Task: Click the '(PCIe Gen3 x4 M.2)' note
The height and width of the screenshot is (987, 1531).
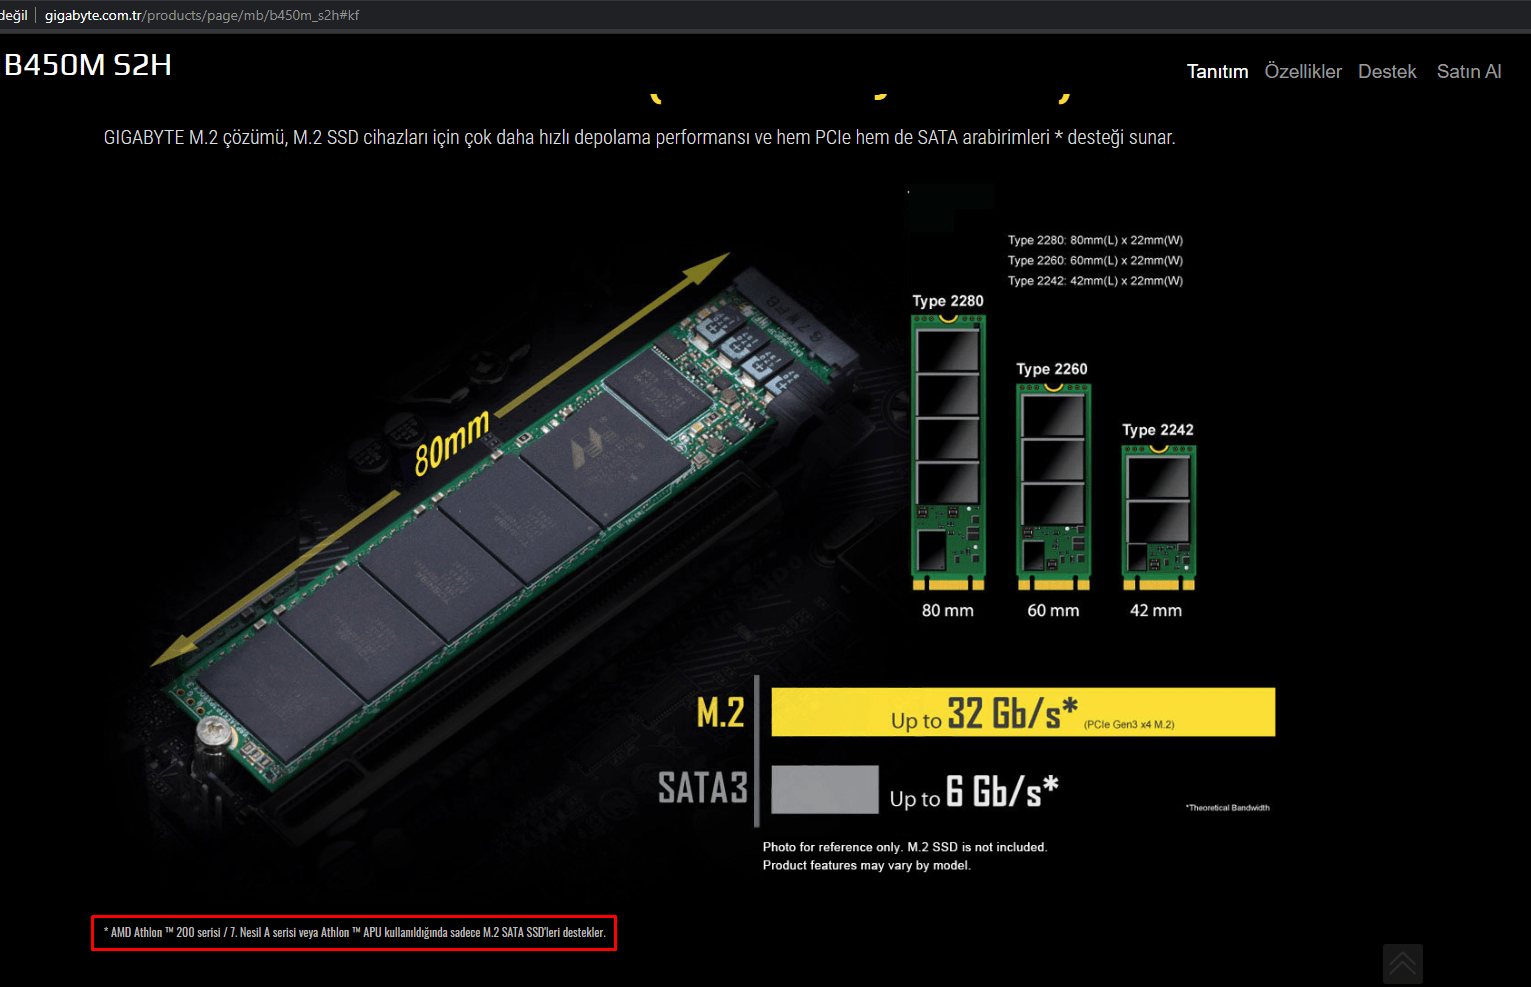Action: (x=1129, y=724)
